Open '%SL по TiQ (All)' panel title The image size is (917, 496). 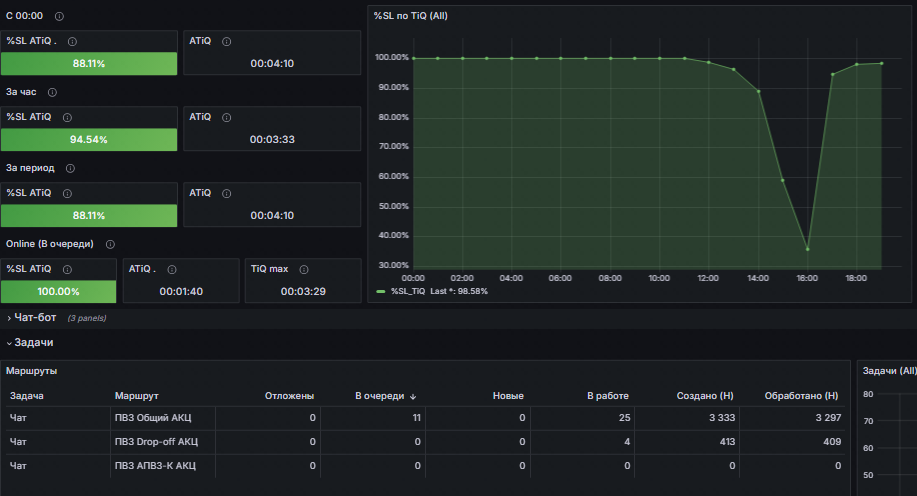coord(410,16)
